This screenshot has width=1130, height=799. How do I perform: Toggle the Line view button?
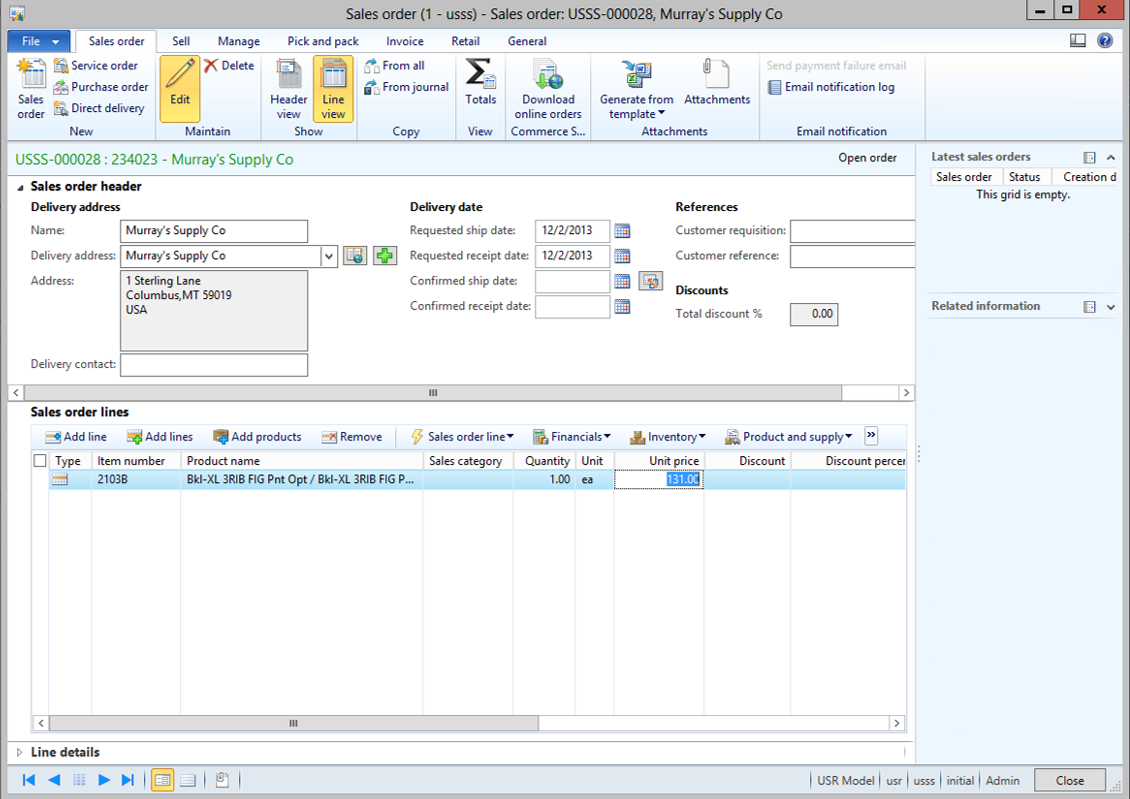click(333, 89)
